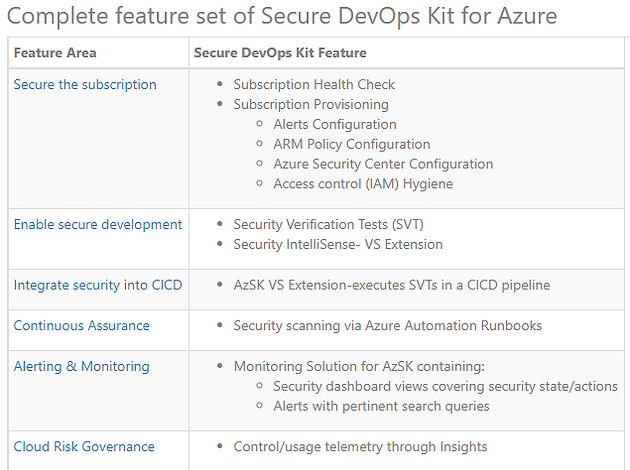This screenshot has height=470, width=630.
Task: Click Security scanning via Azure Automation Runbooks
Action: point(388,325)
